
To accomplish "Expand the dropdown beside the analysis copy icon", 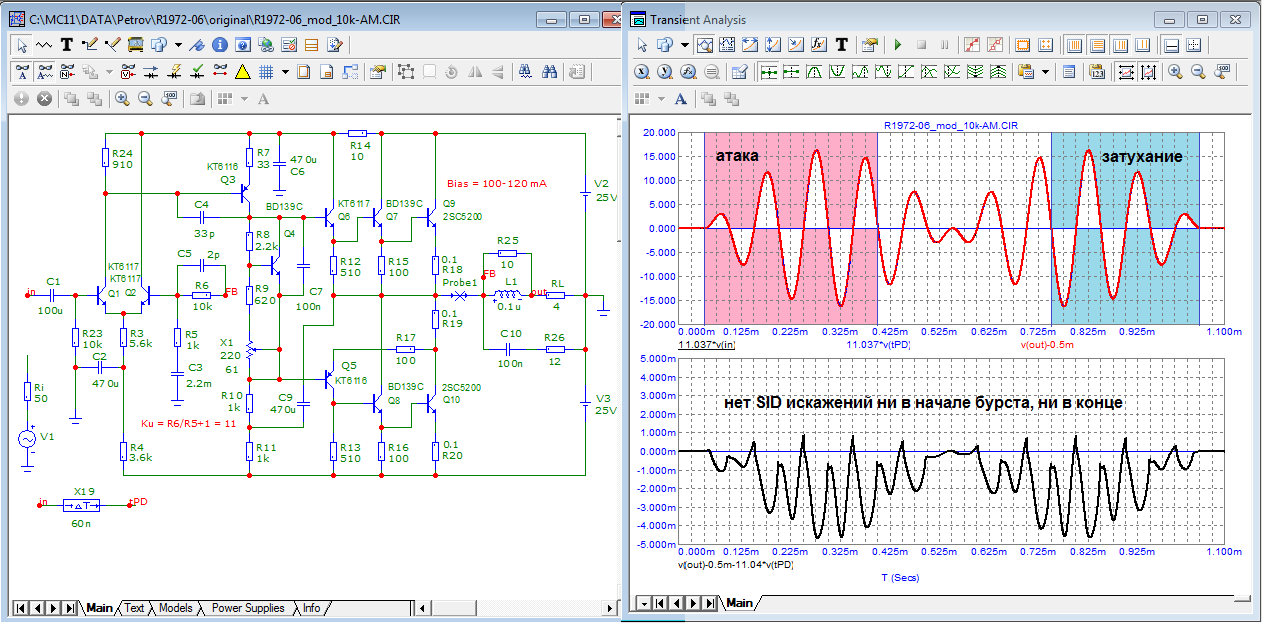I will [x=1046, y=72].
